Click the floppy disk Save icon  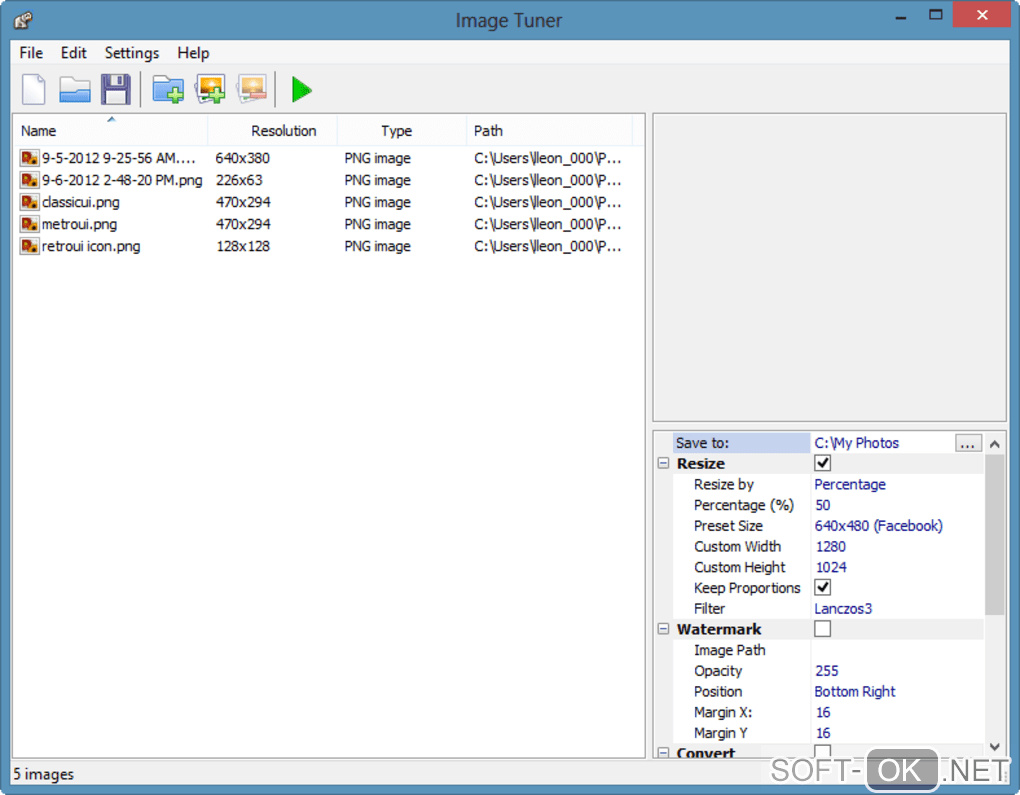[116, 90]
